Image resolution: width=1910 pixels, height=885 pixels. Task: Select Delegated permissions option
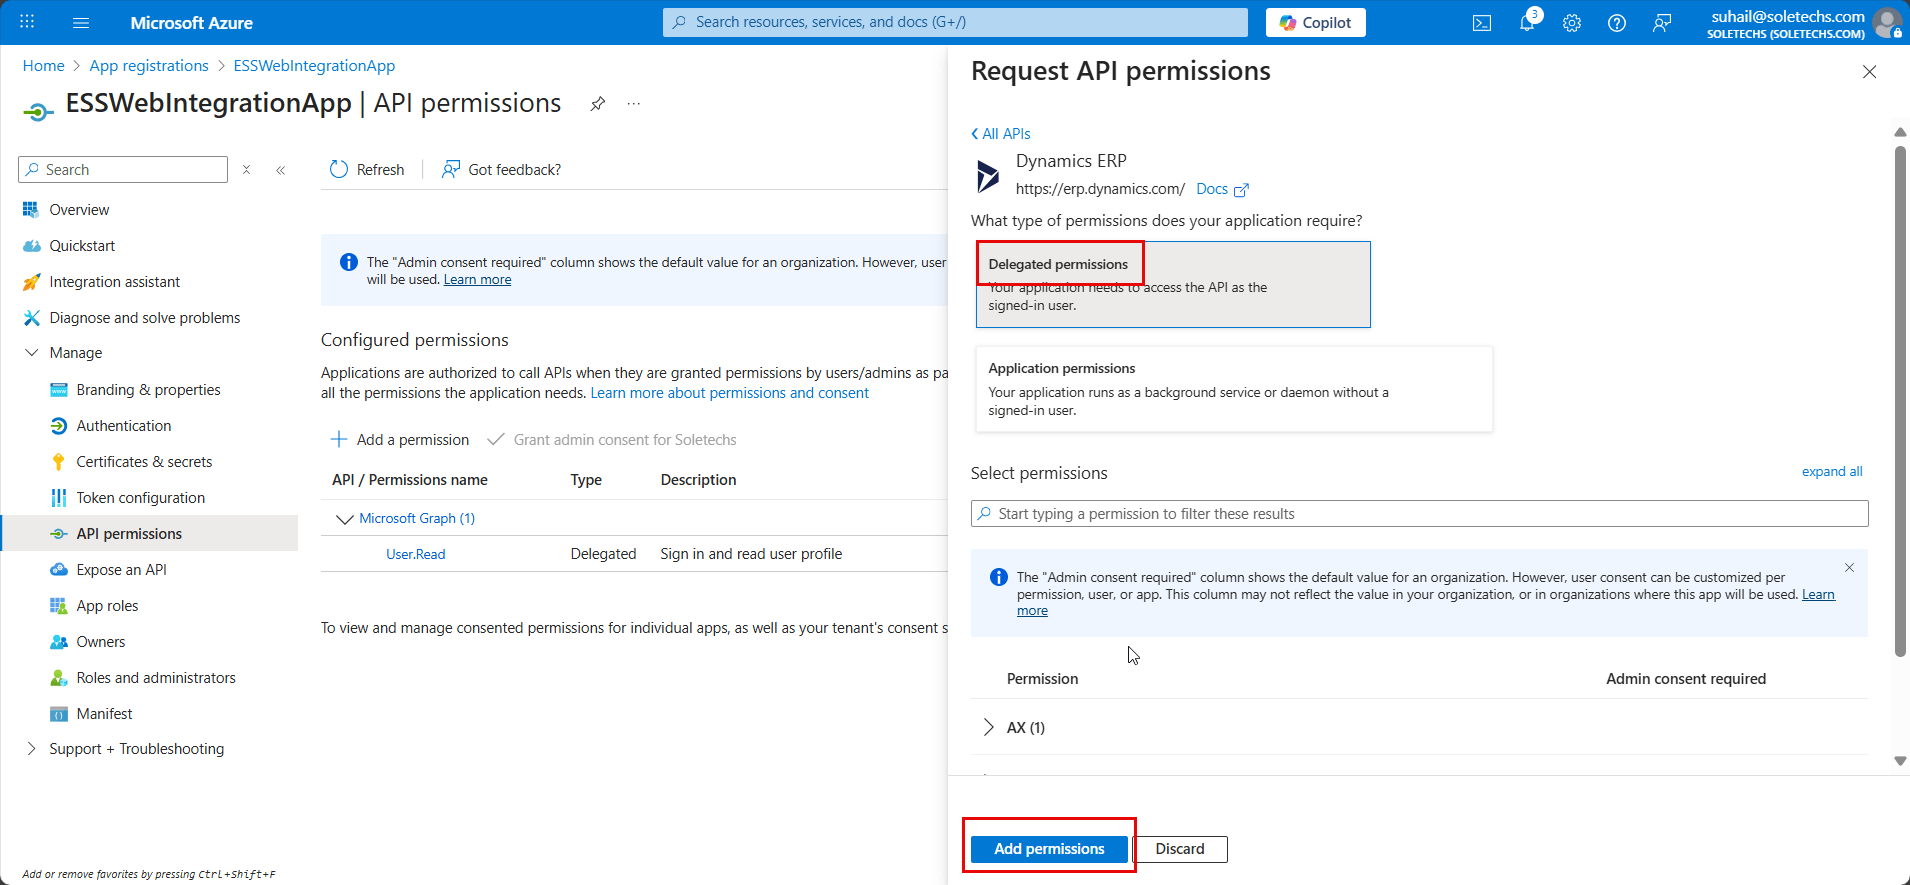[1173, 284]
